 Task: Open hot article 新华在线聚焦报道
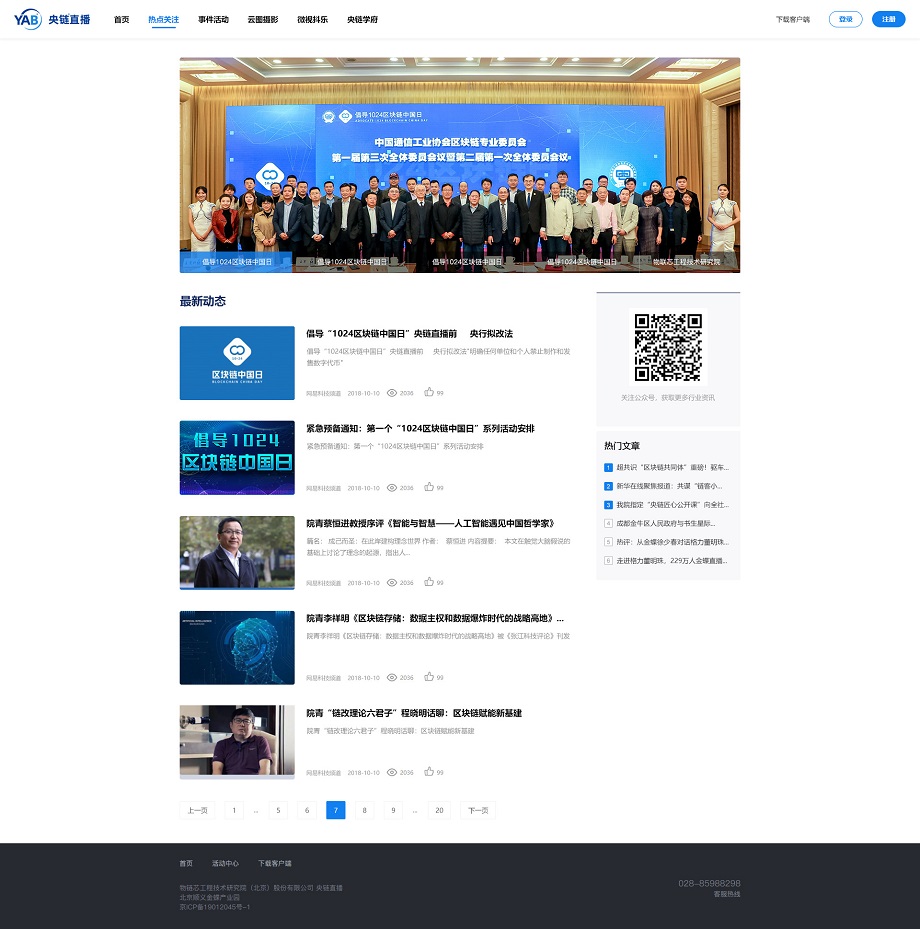click(669, 486)
